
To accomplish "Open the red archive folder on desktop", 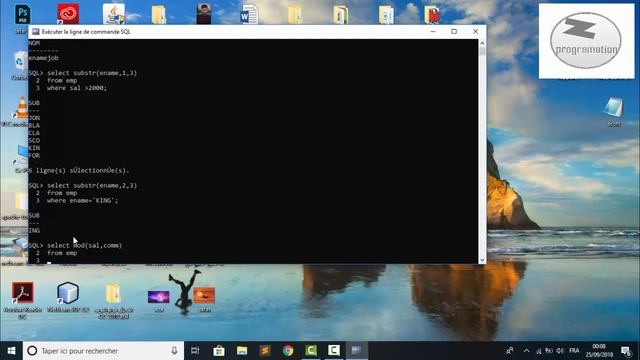I will (431, 15).
